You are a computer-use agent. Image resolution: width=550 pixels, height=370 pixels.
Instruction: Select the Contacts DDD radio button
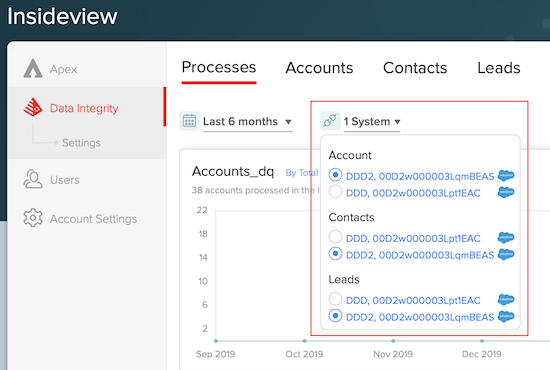335,237
